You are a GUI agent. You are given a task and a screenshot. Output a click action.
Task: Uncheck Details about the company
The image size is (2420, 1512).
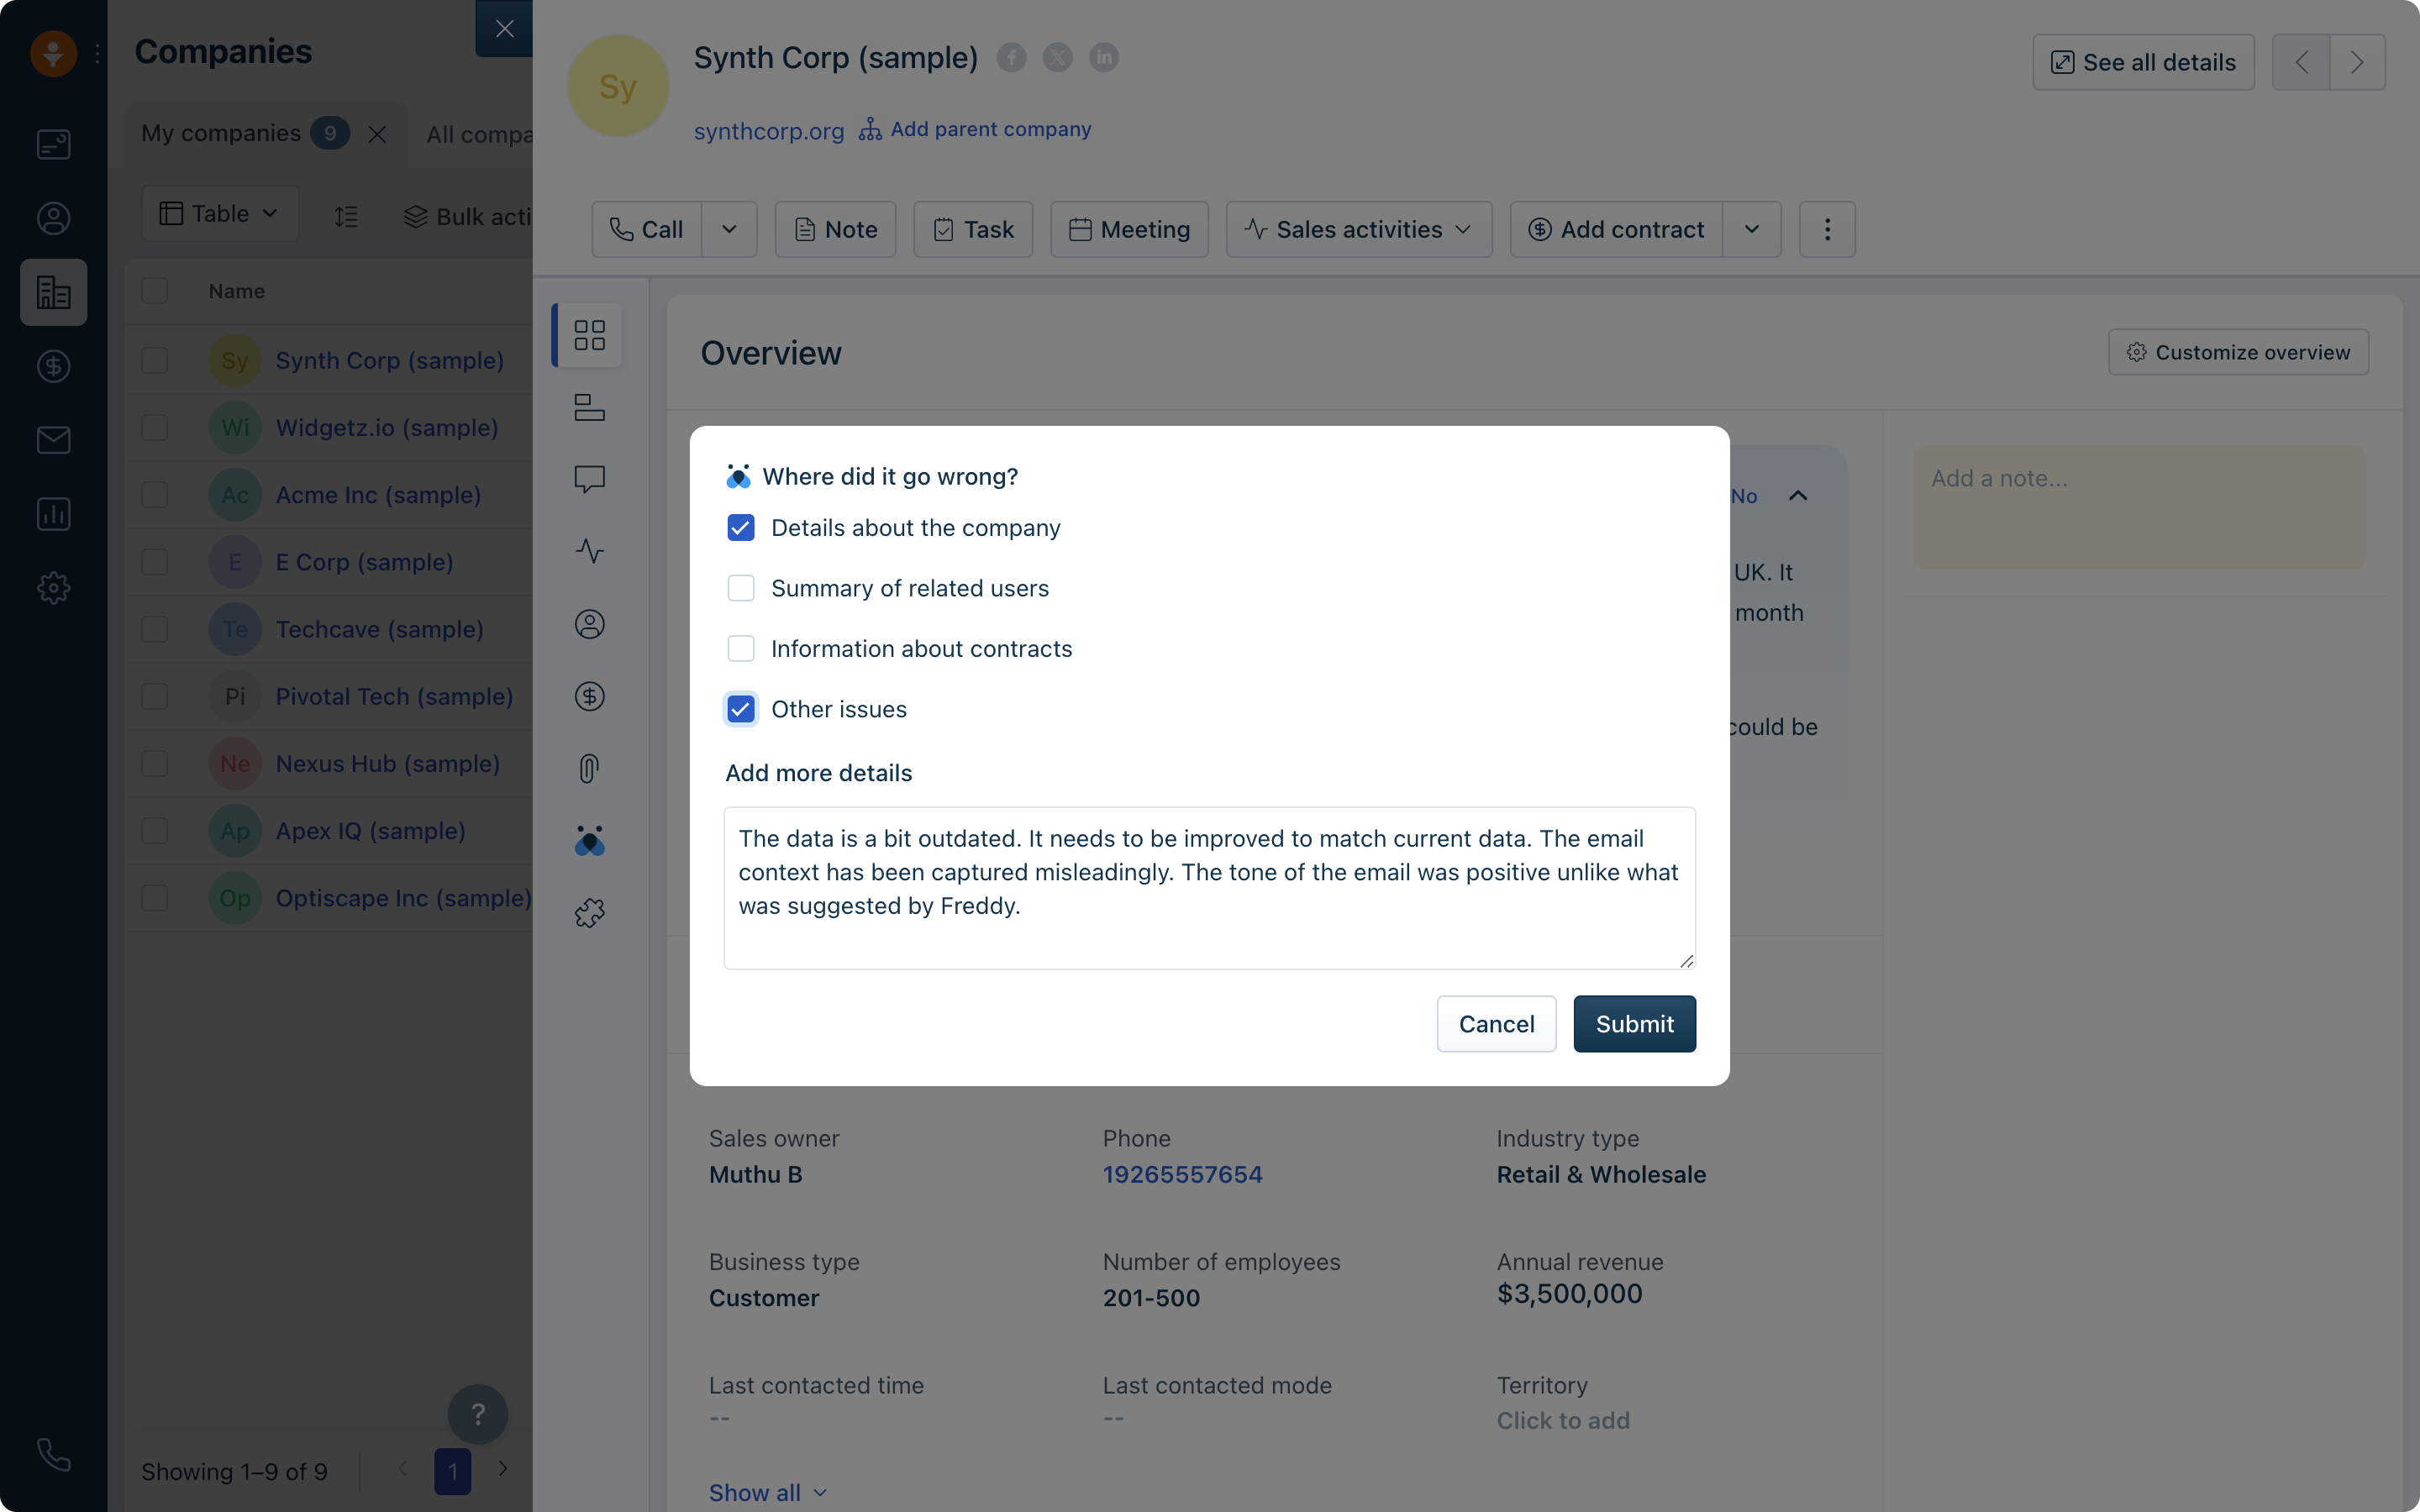pos(741,528)
